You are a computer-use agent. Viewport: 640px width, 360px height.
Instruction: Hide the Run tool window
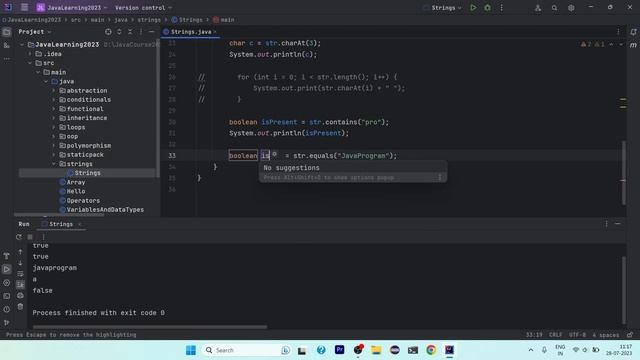tap(618, 224)
